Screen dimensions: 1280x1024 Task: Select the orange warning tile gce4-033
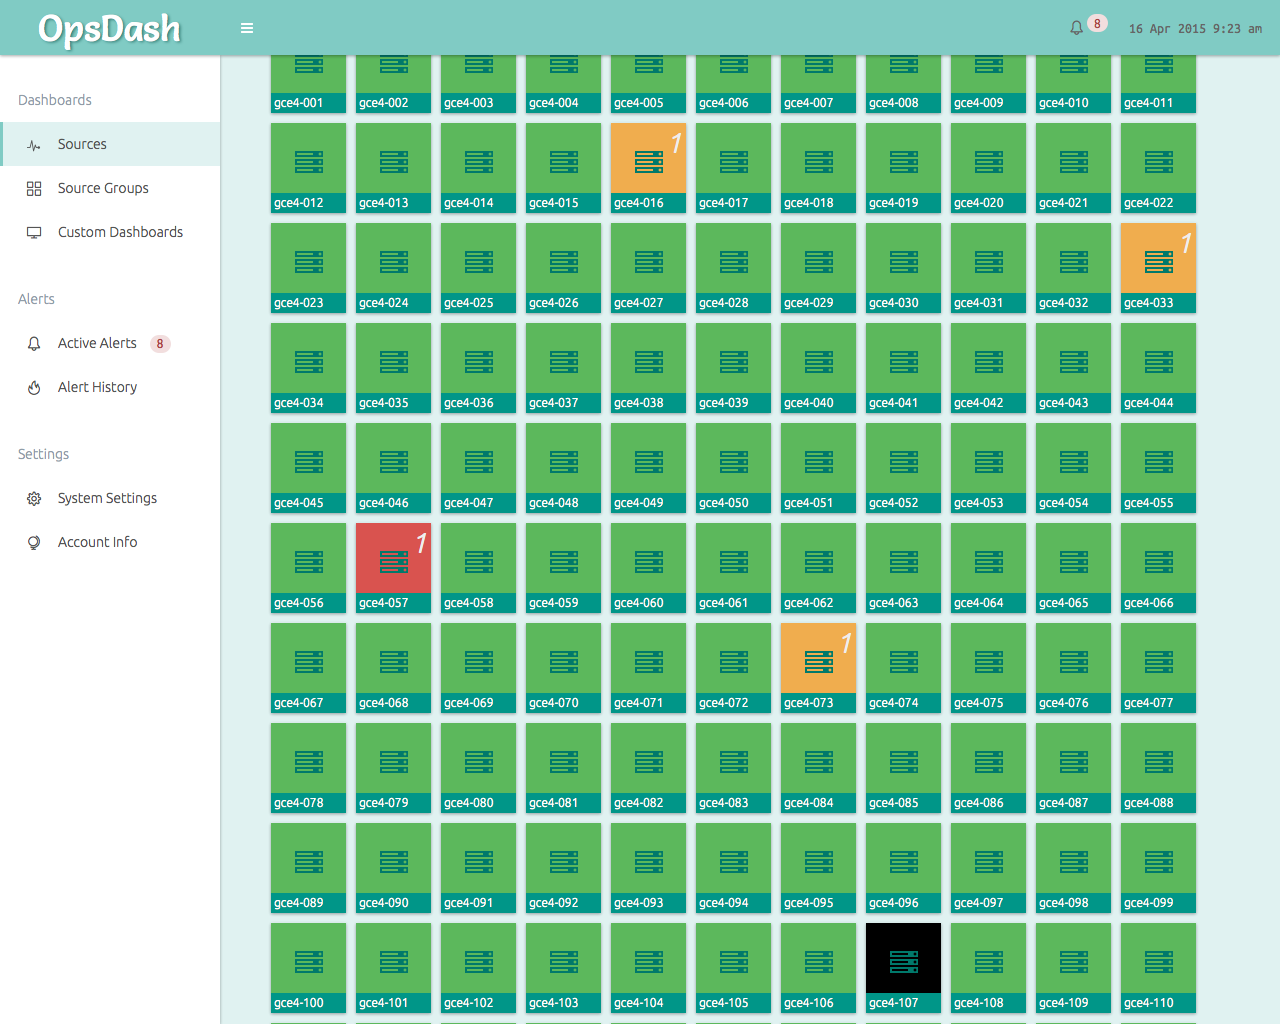tap(1157, 267)
